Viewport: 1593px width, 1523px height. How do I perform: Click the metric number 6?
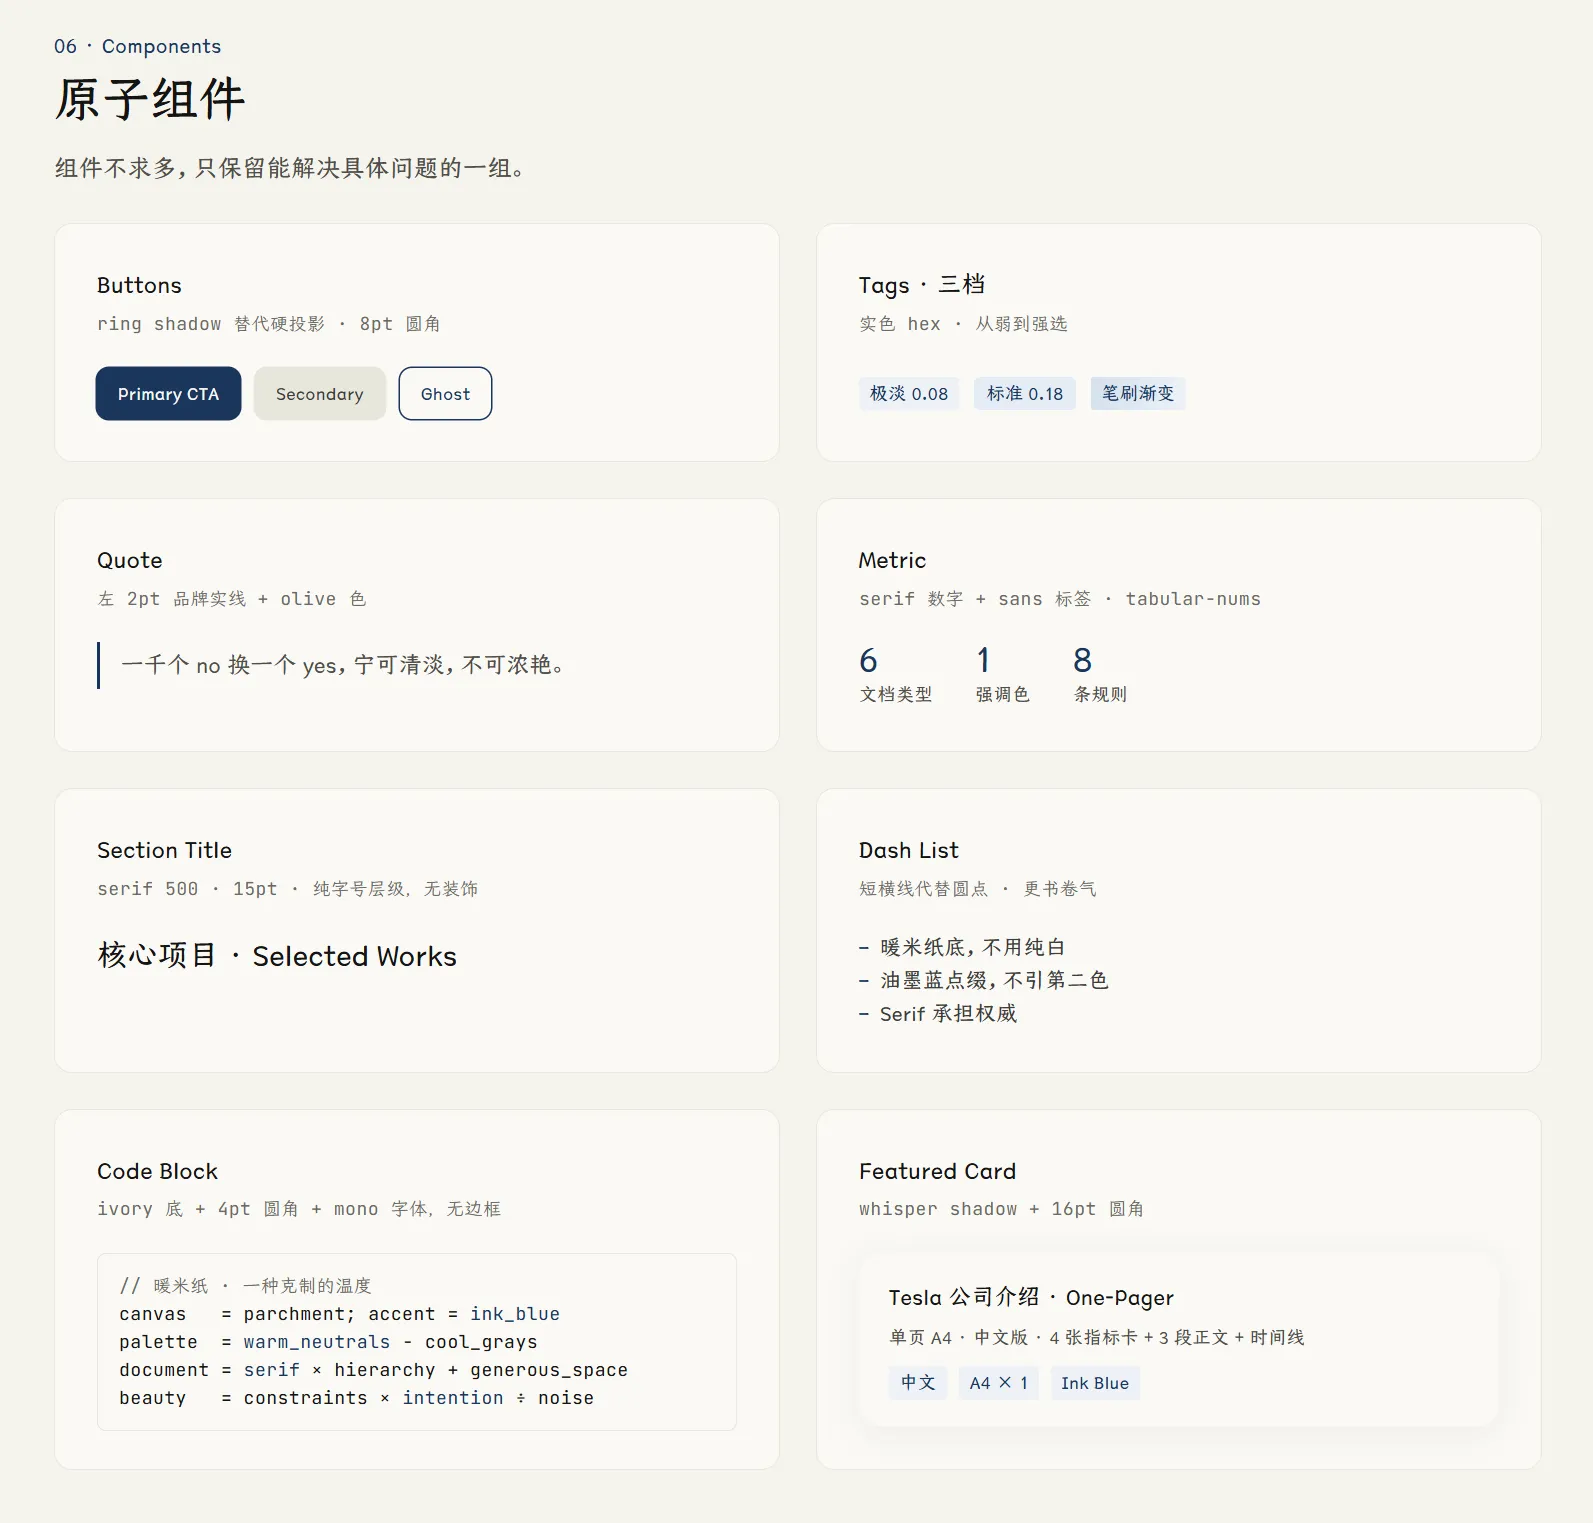coord(868,660)
